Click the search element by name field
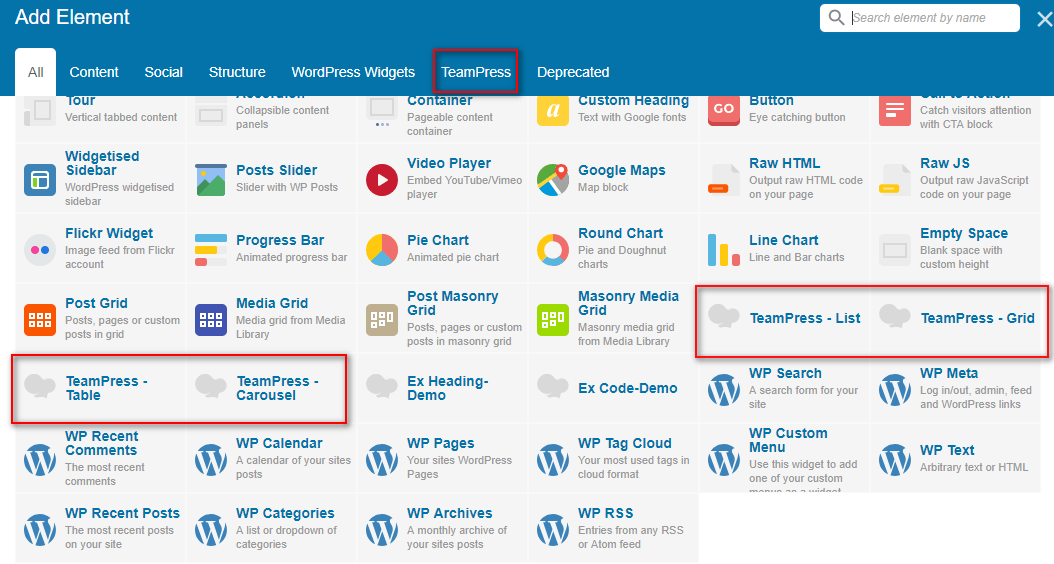 click(920, 18)
